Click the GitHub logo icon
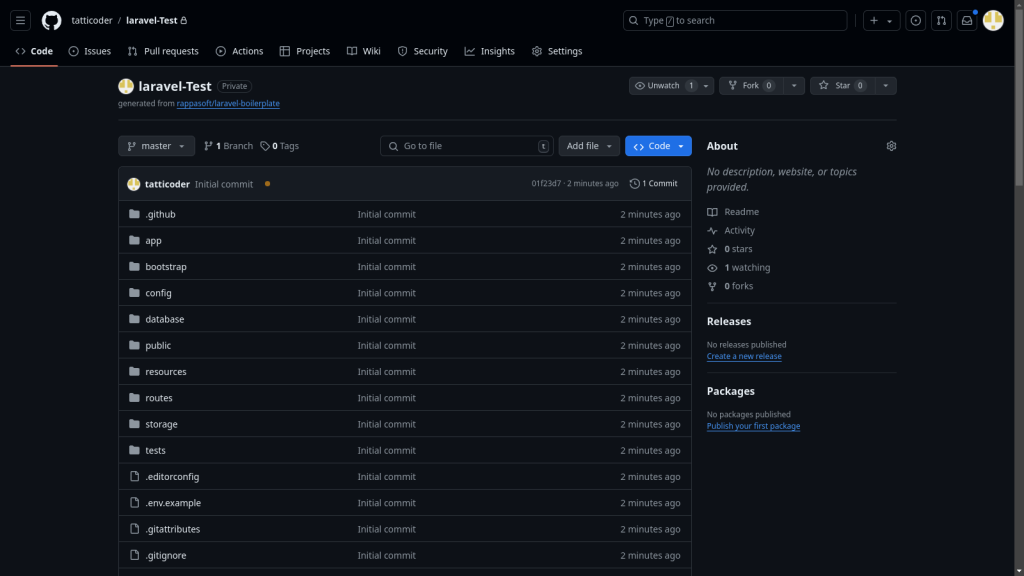Image resolution: width=1024 pixels, height=576 pixels. click(x=51, y=21)
